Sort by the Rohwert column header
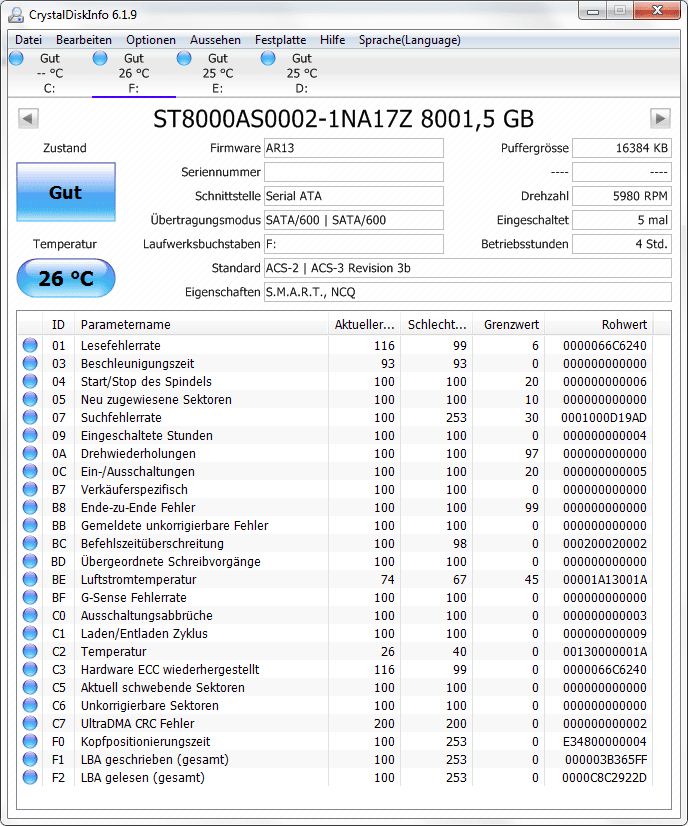The width and height of the screenshot is (688, 826). (599, 324)
